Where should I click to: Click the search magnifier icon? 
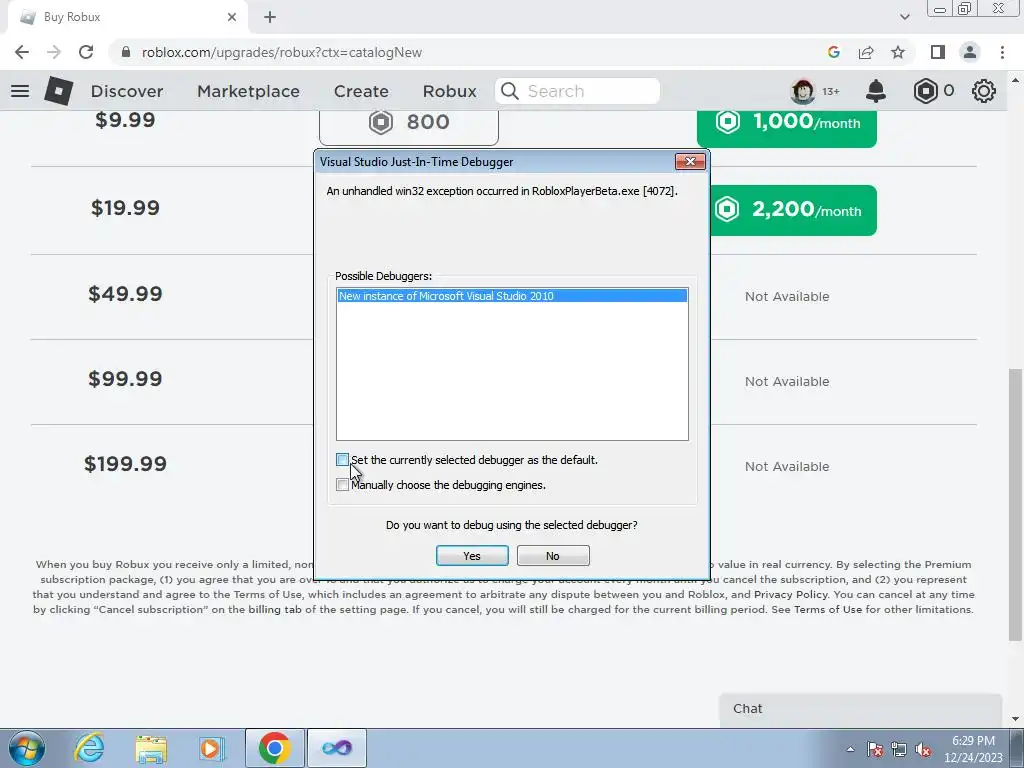point(509,91)
